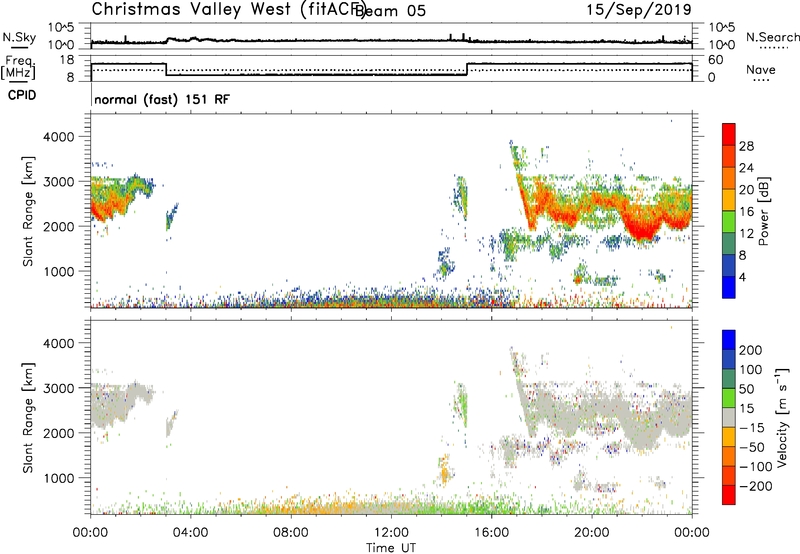Click the "Nave" legend label
This screenshot has width=800, height=554.
[x=761, y=69]
